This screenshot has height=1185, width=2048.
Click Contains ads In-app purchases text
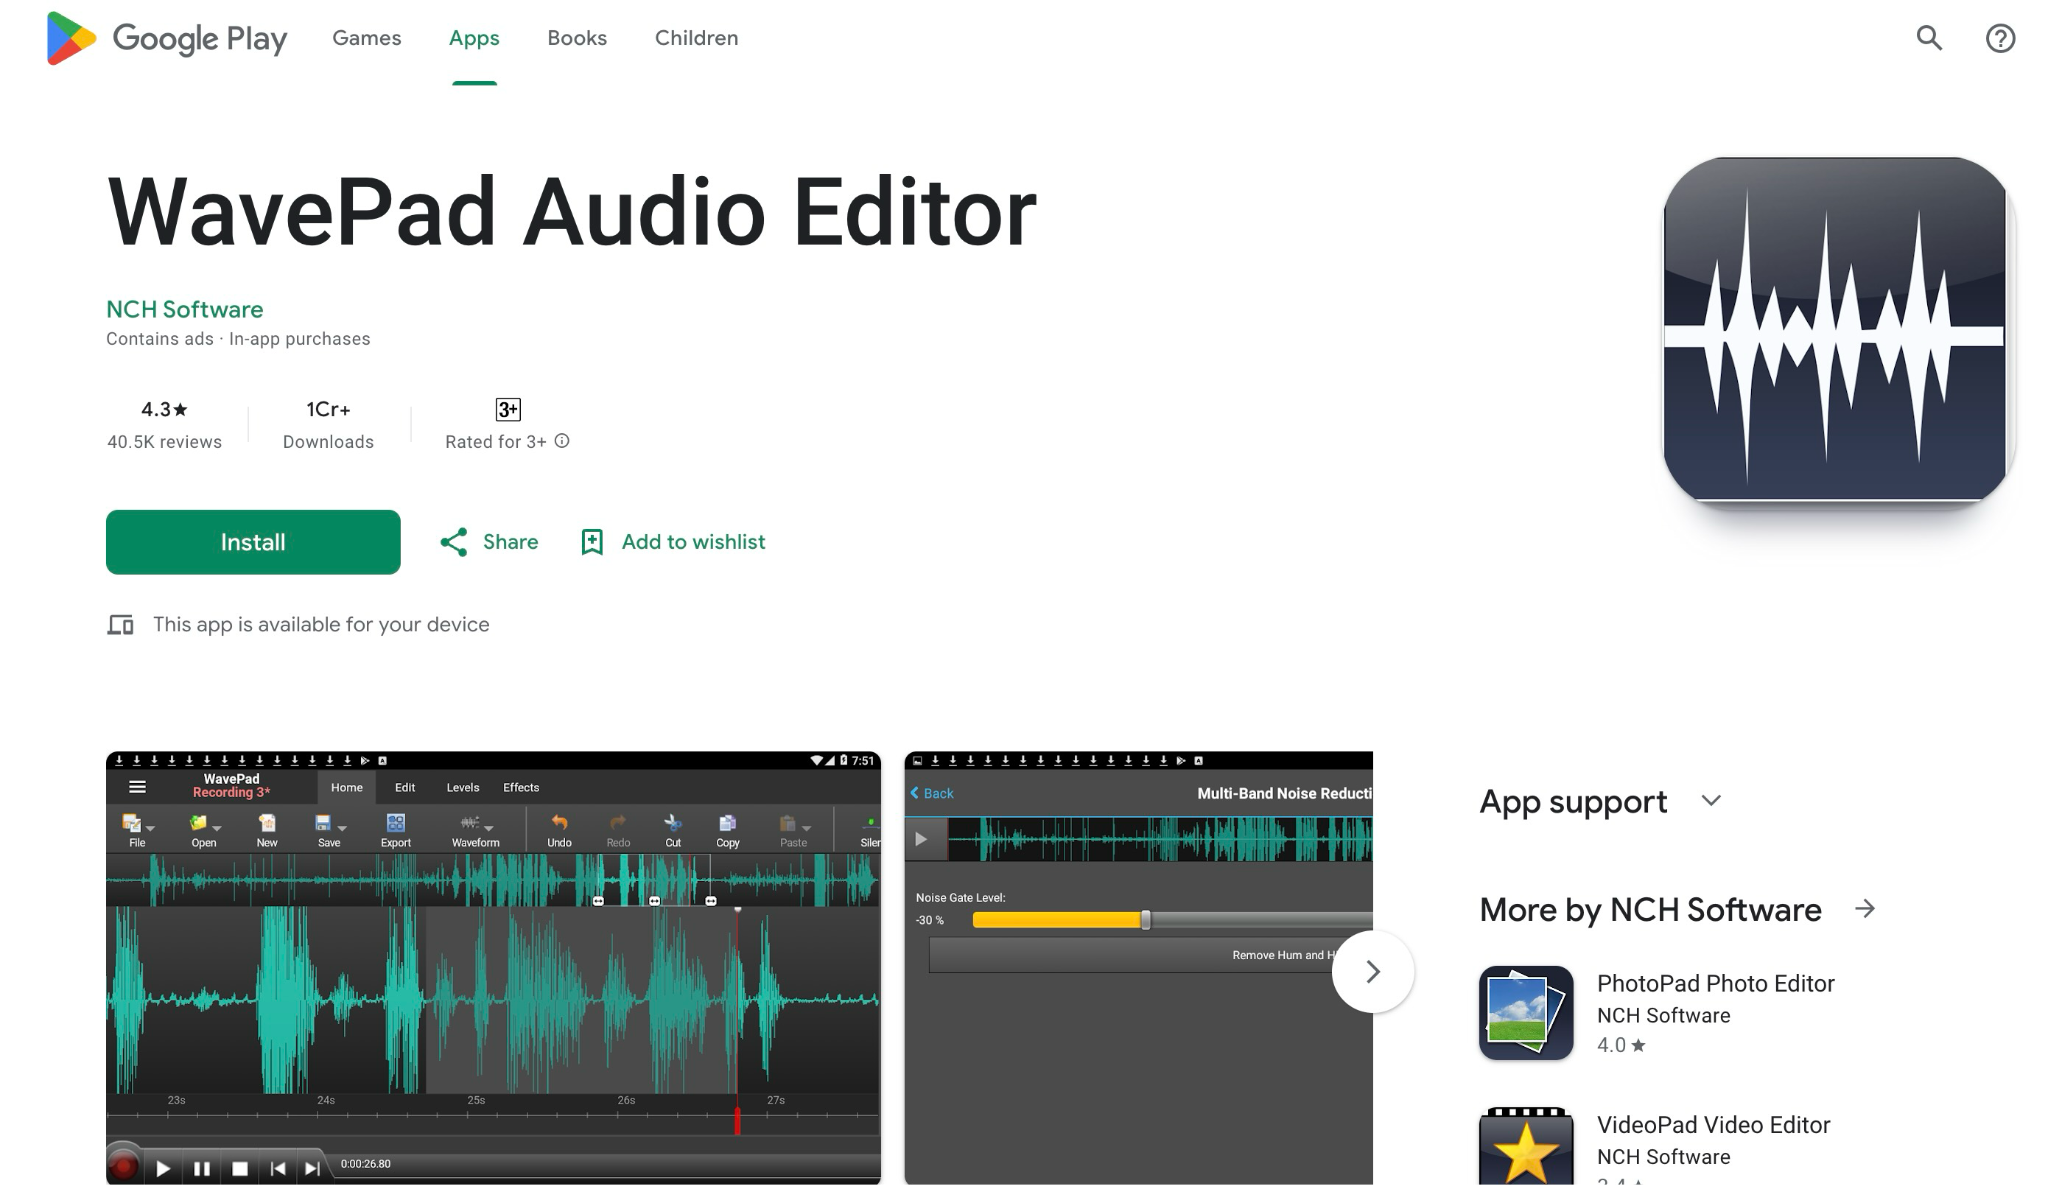pyautogui.click(x=238, y=339)
